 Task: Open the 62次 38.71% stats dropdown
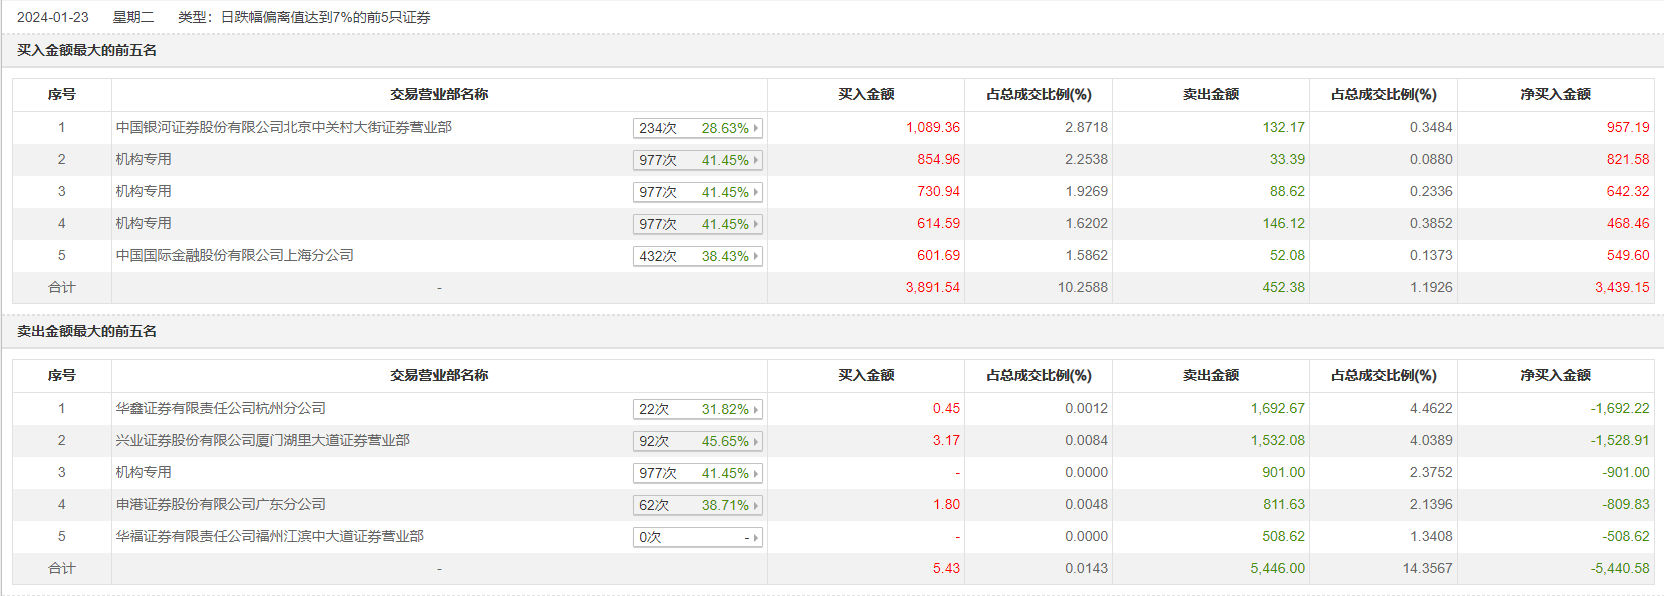pyautogui.click(x=697, y=505)
